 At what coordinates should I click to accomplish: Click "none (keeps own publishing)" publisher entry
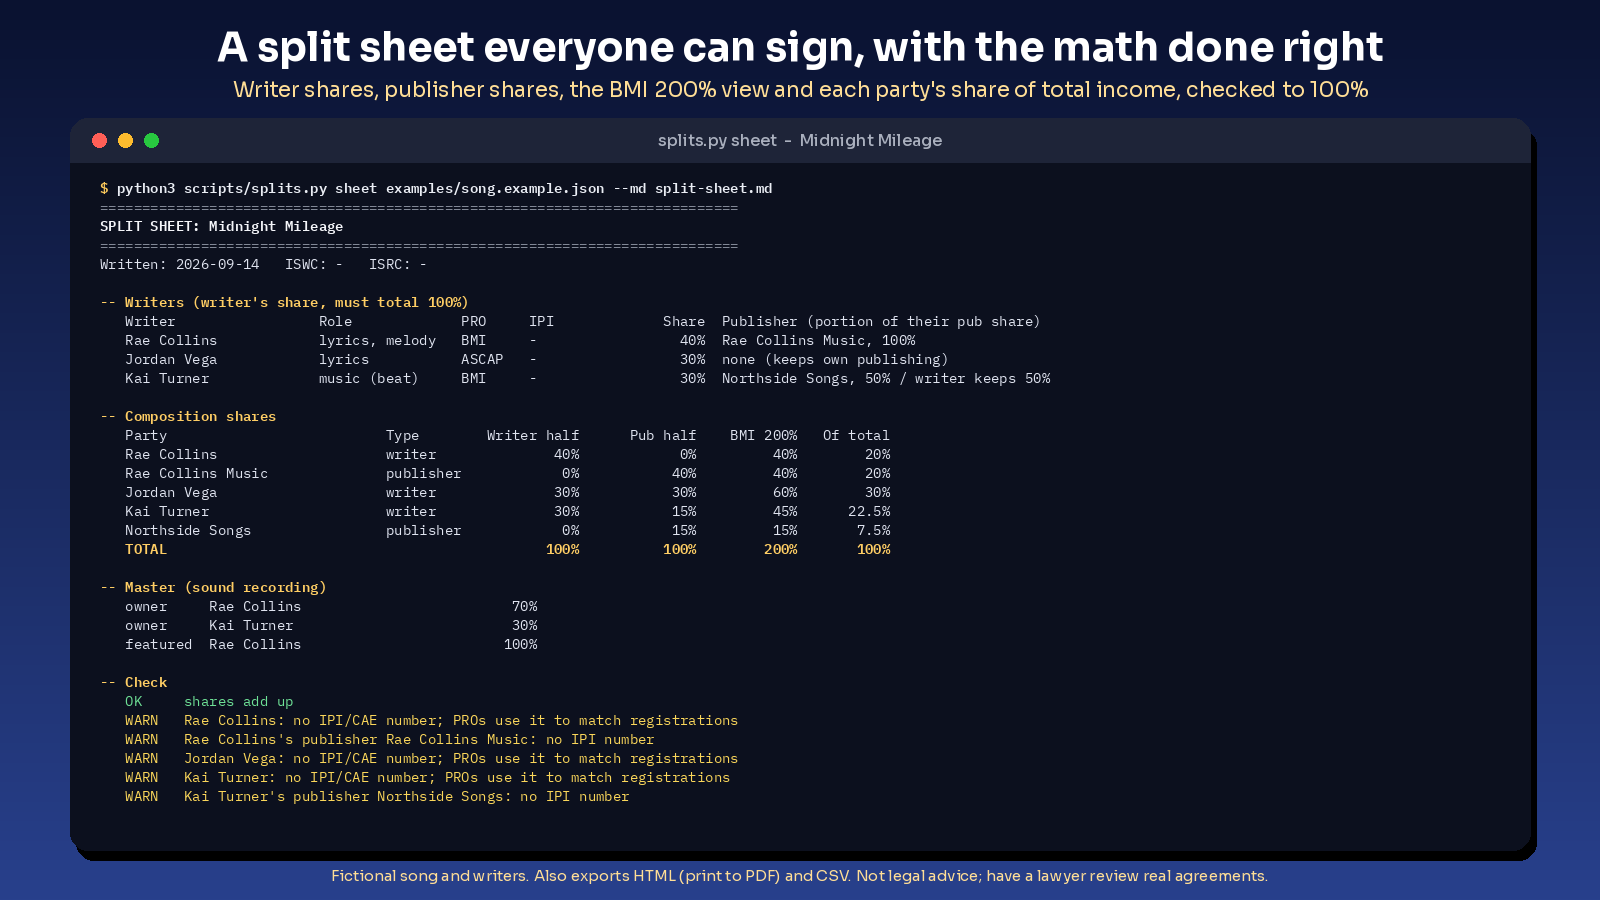(x=835, y=359)
